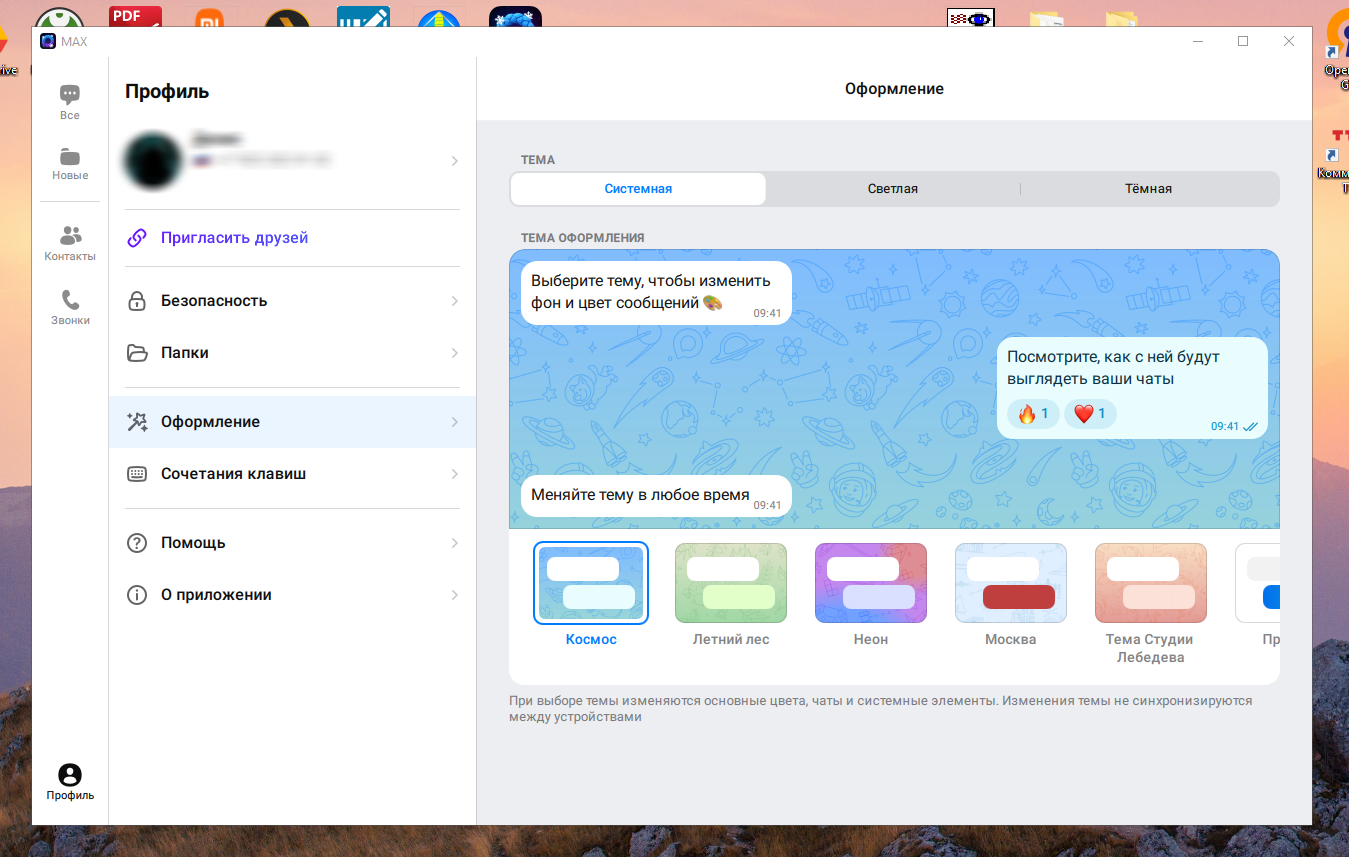Choose the Неон color theme swatch

871,583
